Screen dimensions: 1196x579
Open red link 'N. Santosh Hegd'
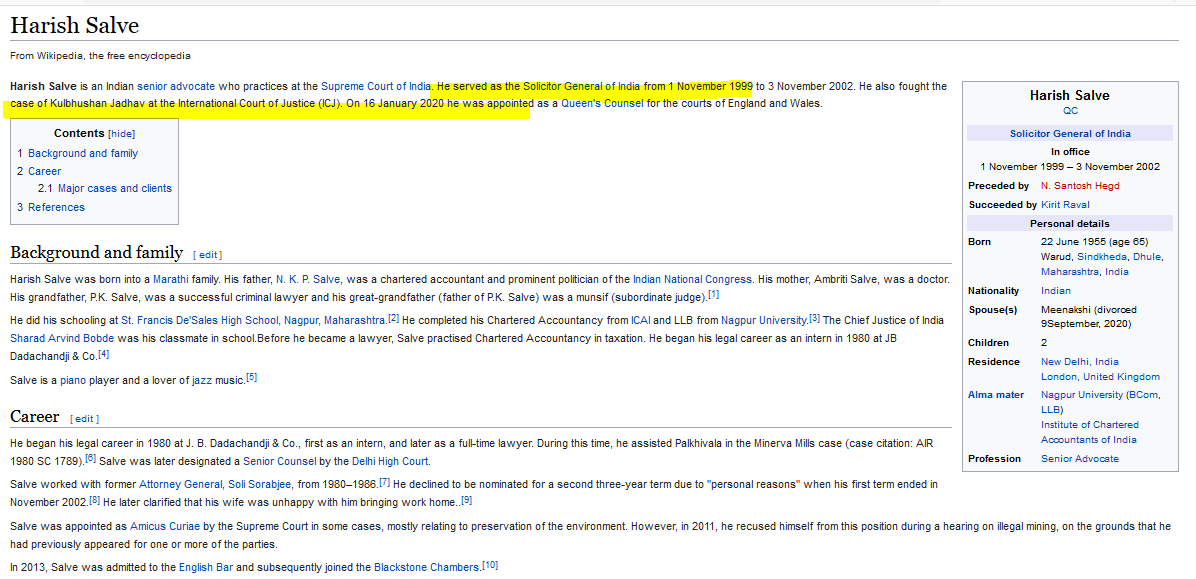click(x=1080, y=186)
